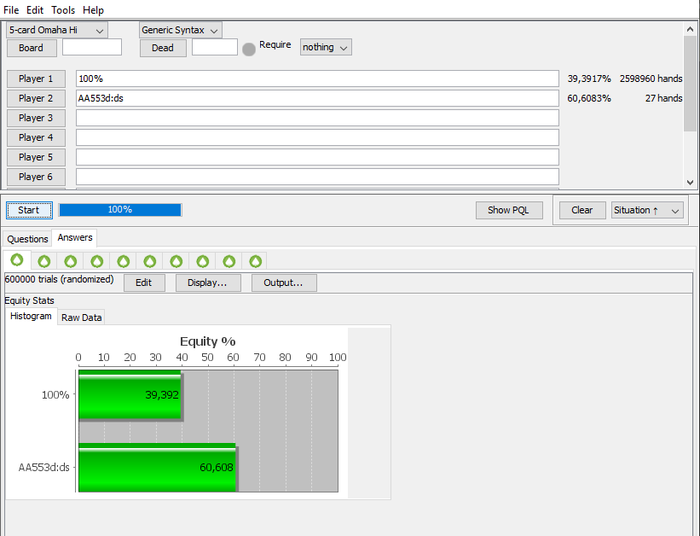Viewport: 700px width, 536px height.
Task: Open the eighth green spade answer tab
Action: coord(203,261)
